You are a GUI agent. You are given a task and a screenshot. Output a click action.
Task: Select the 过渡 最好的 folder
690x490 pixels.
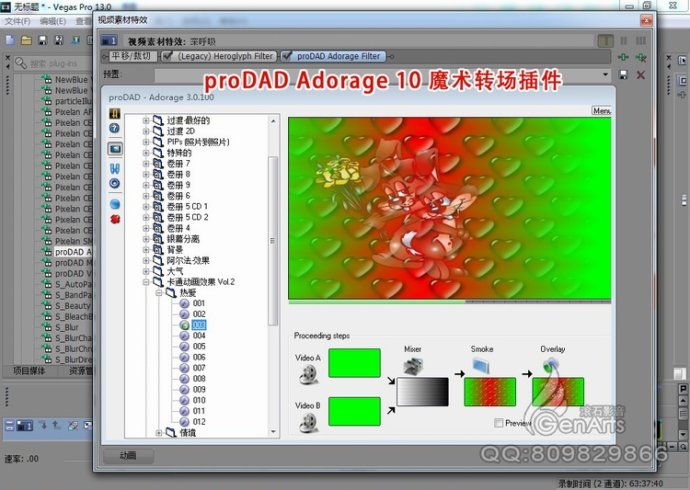tap(188, 120)
